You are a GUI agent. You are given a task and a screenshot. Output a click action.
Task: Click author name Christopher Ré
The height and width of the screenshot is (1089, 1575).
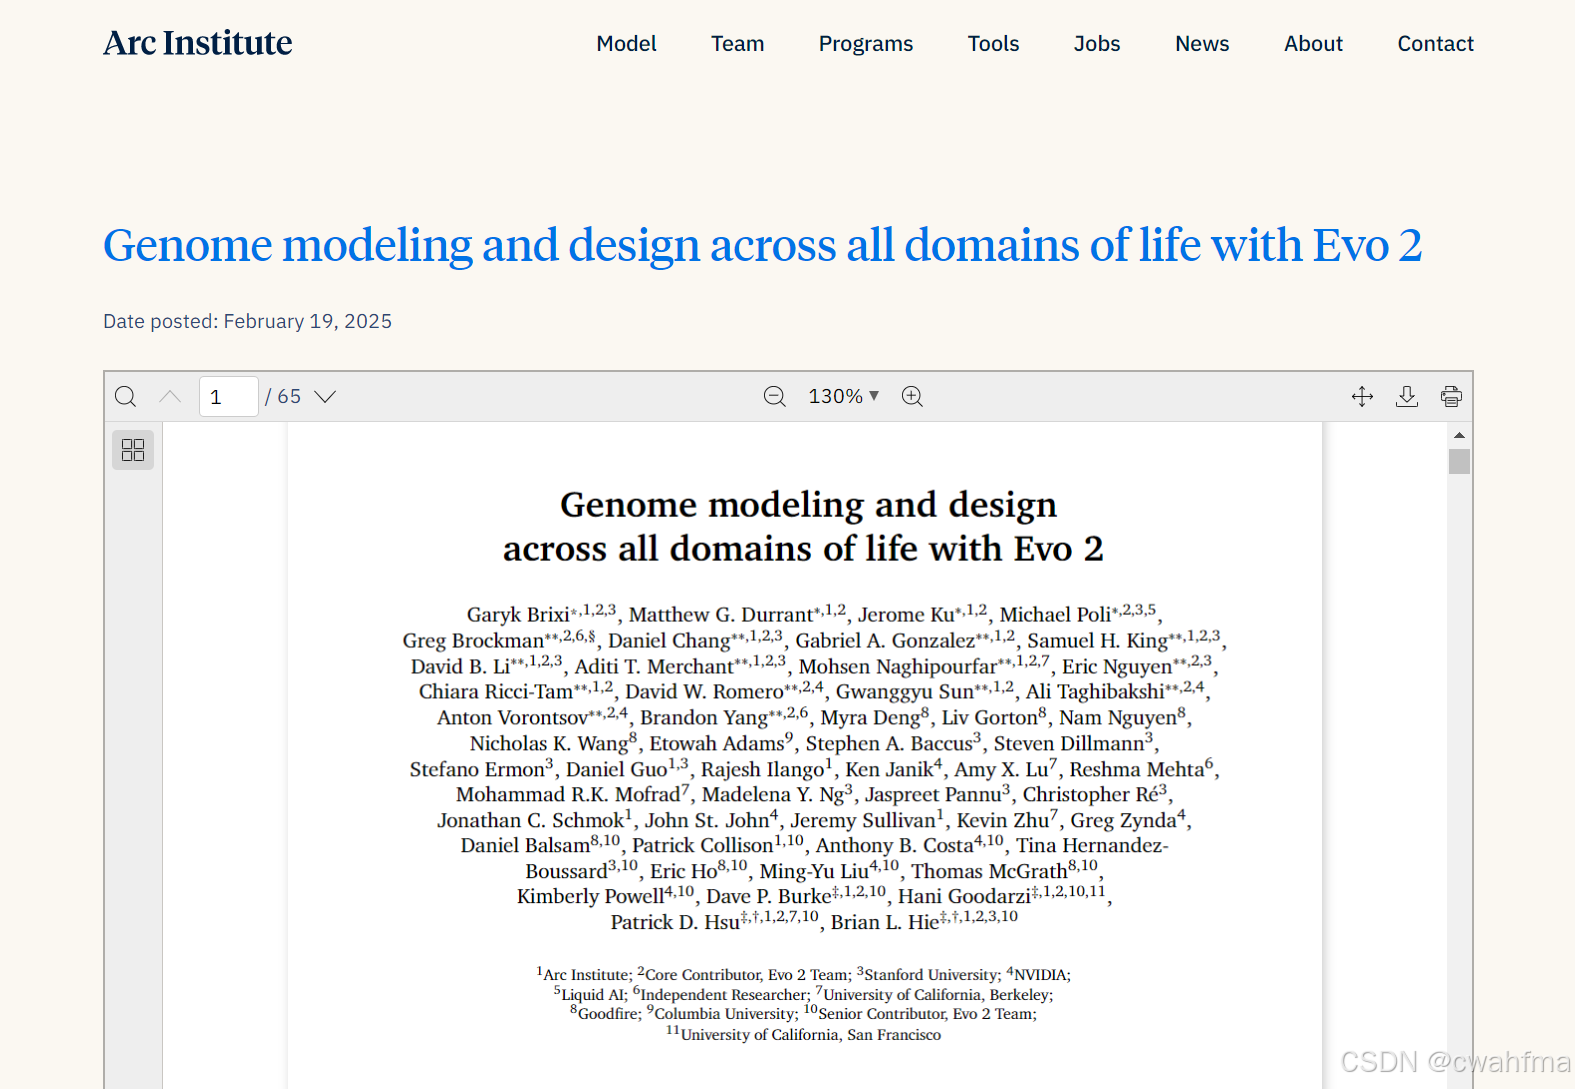tap(1090, 795)
